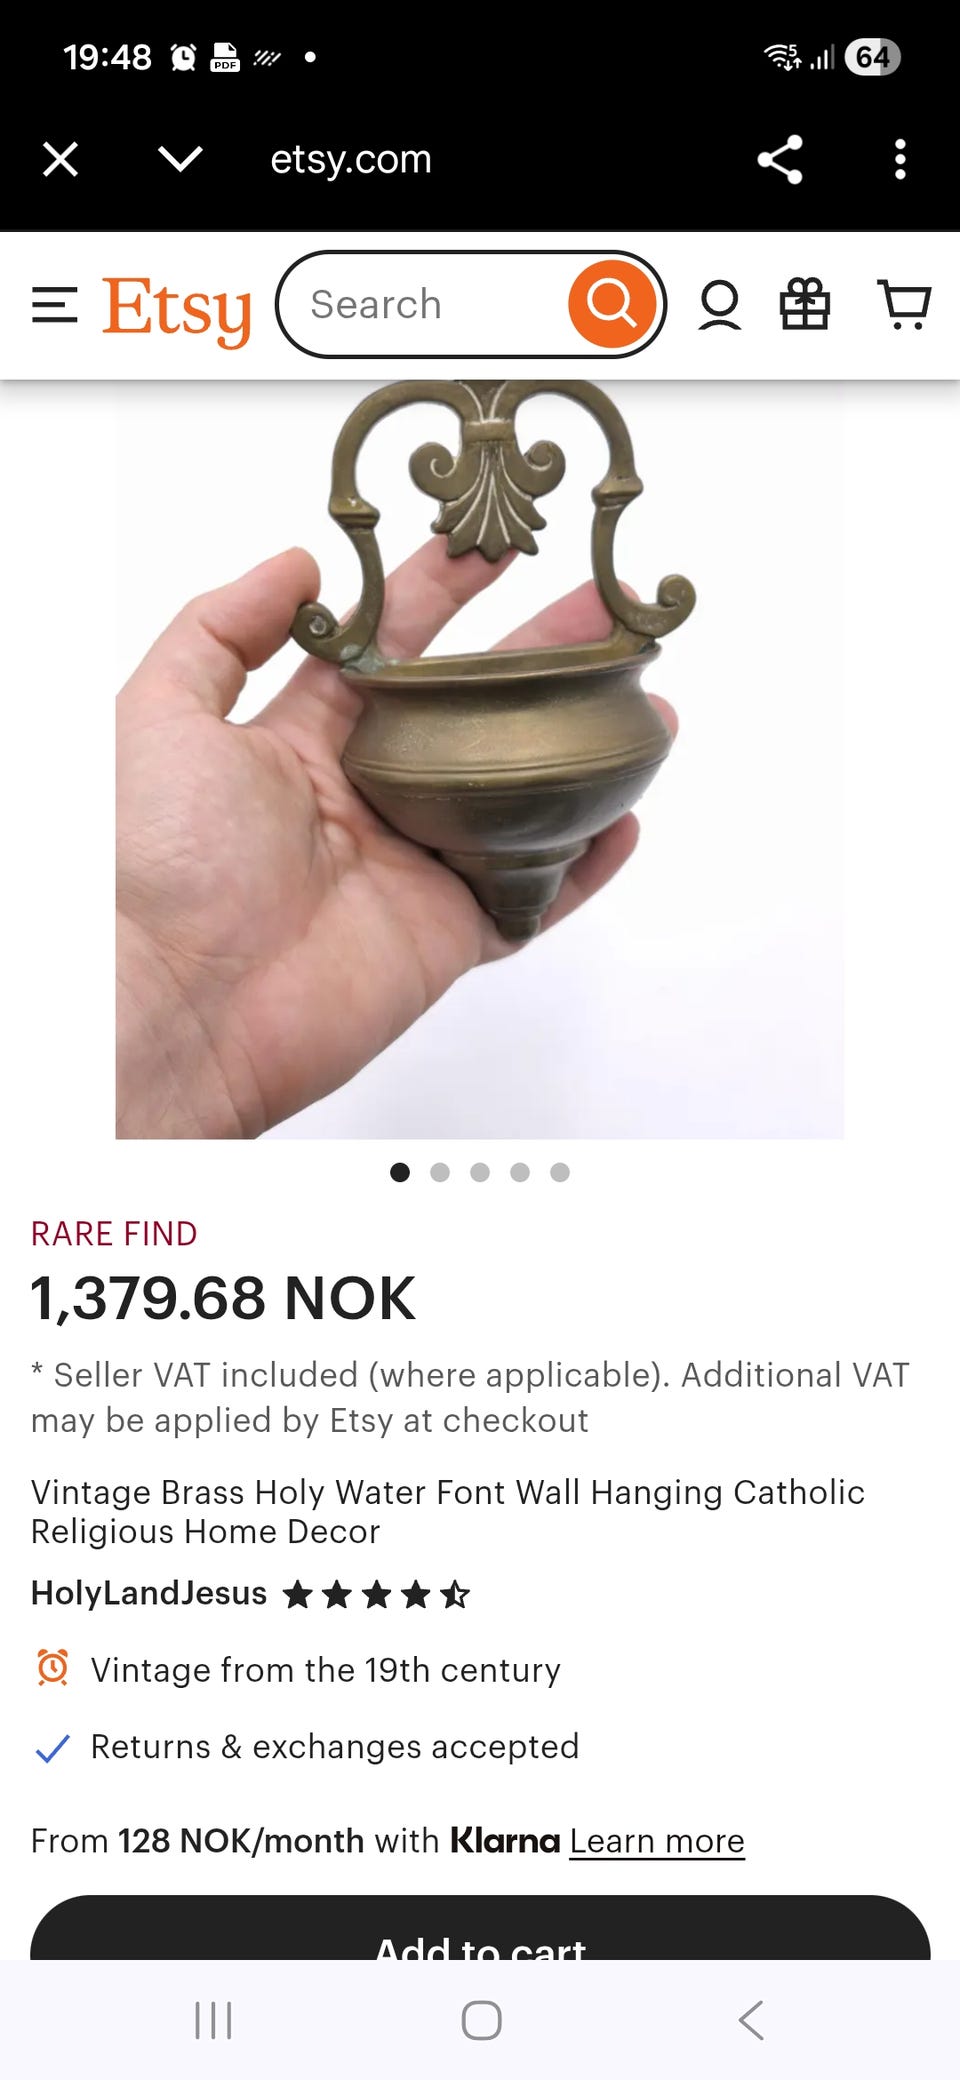Screen dimensions: 960x2080
Task: Open Klarna Learn more link
Action: (657, 1840)
